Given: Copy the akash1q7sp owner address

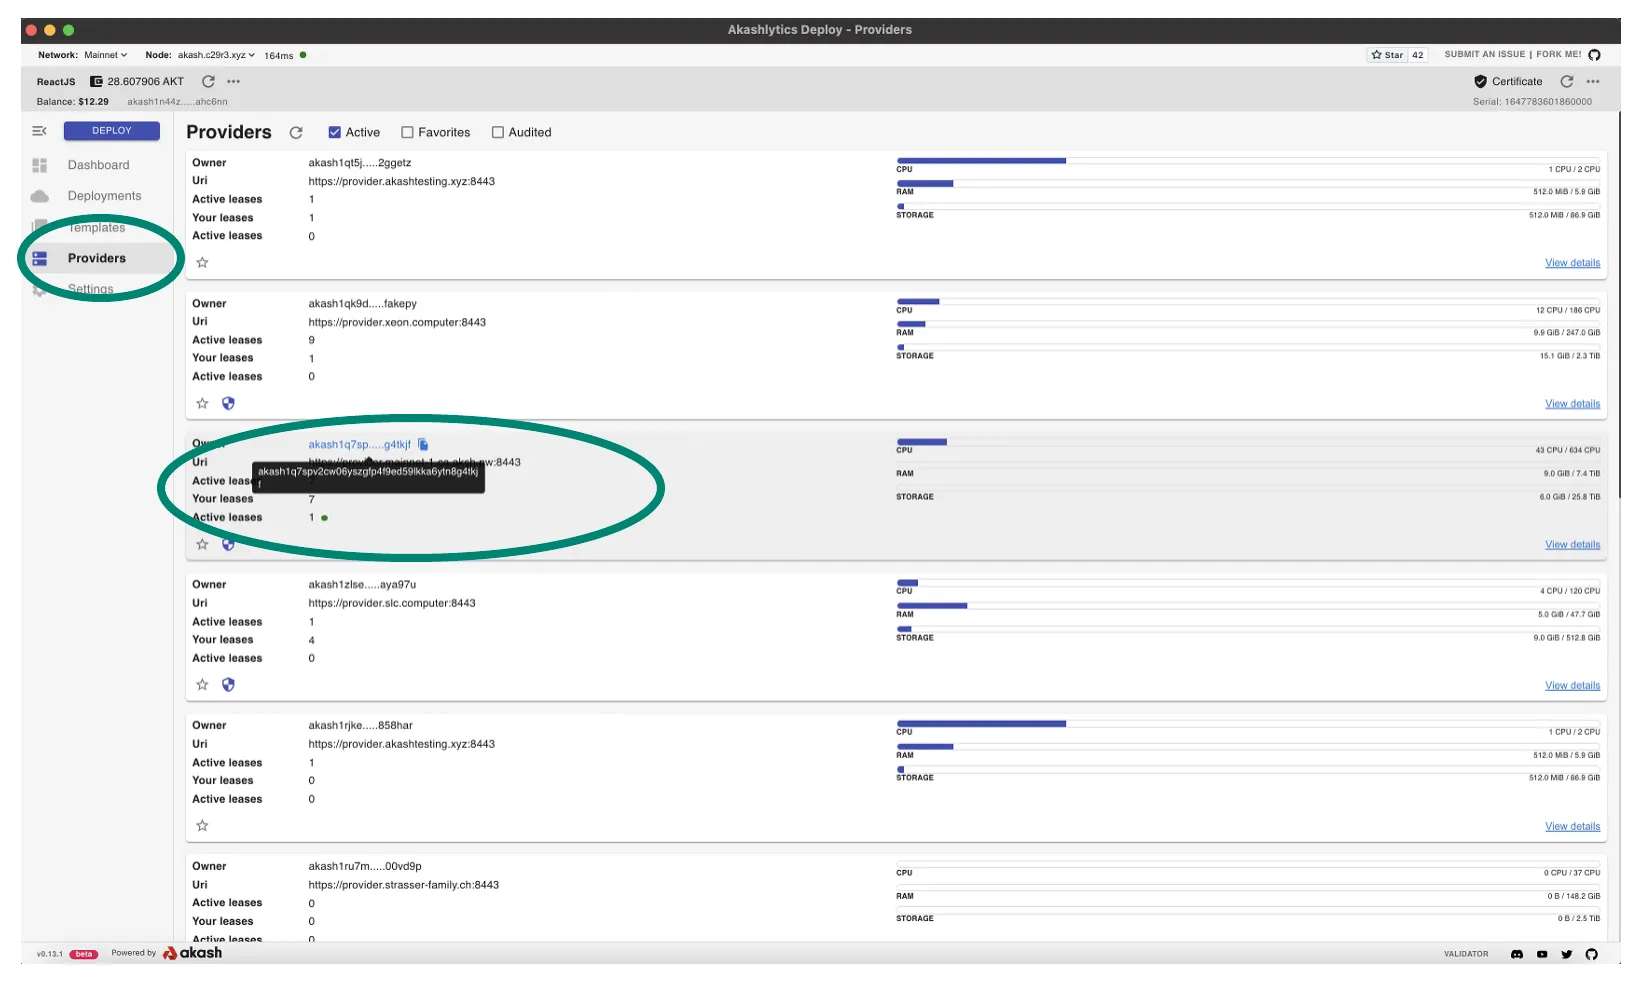Looking at the screenshot, I should (423, 445).
